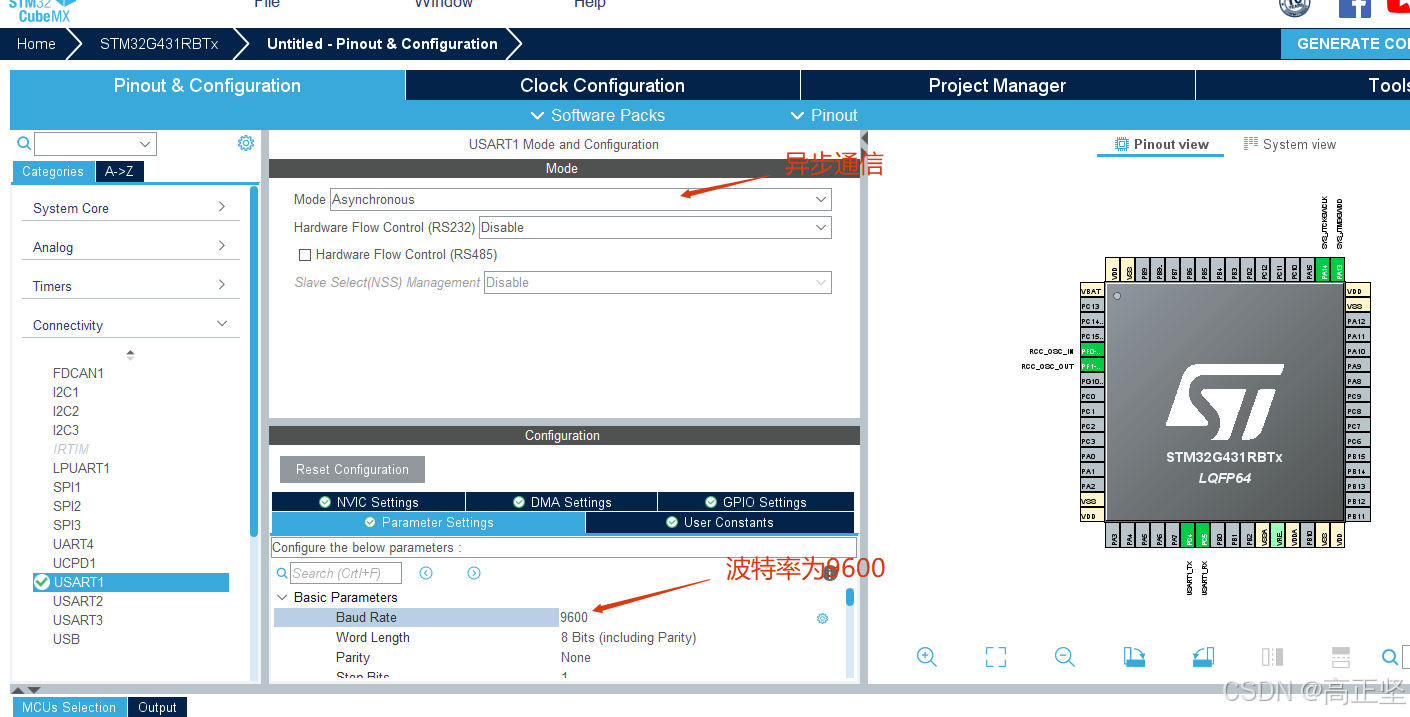The width and height of the screenshot is (1410, 717).
Task: Select SPI1 peripheral
Action: click(x=67, y=487)
